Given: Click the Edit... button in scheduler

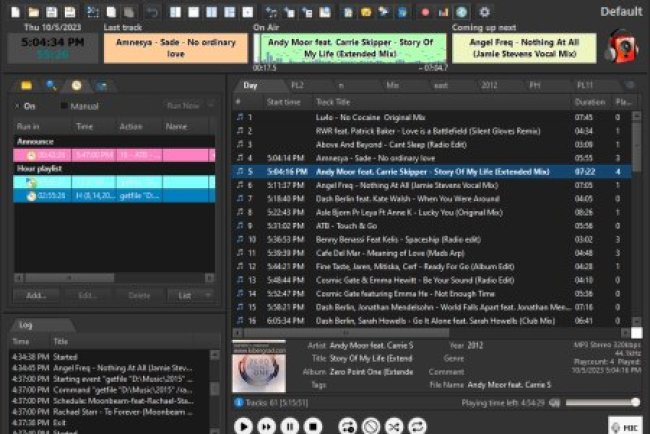Looking at the screenshot, I should (x=87, y=296).
